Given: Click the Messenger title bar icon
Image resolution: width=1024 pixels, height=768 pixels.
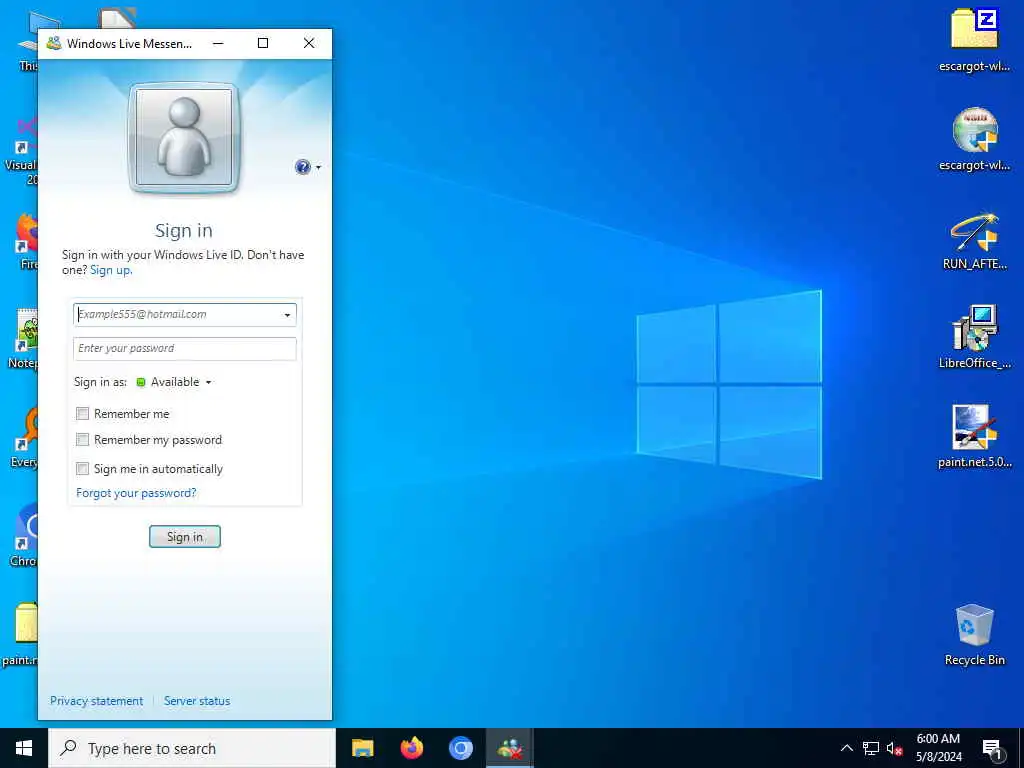Looking at the screenshot, I should pos(54,44).
